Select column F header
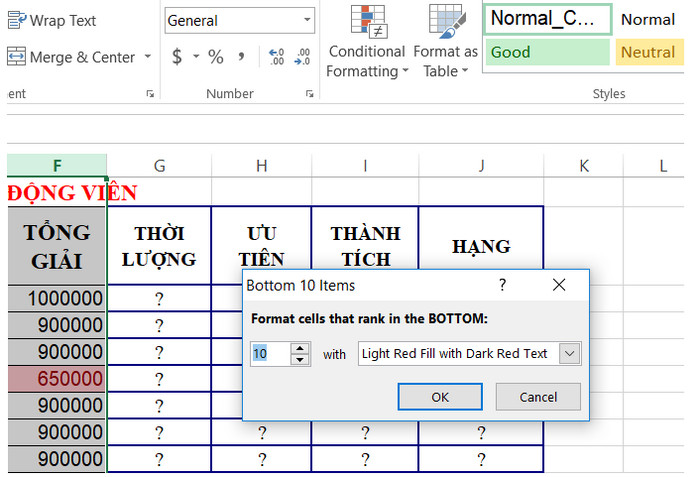The width and height of the screenshot is (700, 477). coord(57,166)
